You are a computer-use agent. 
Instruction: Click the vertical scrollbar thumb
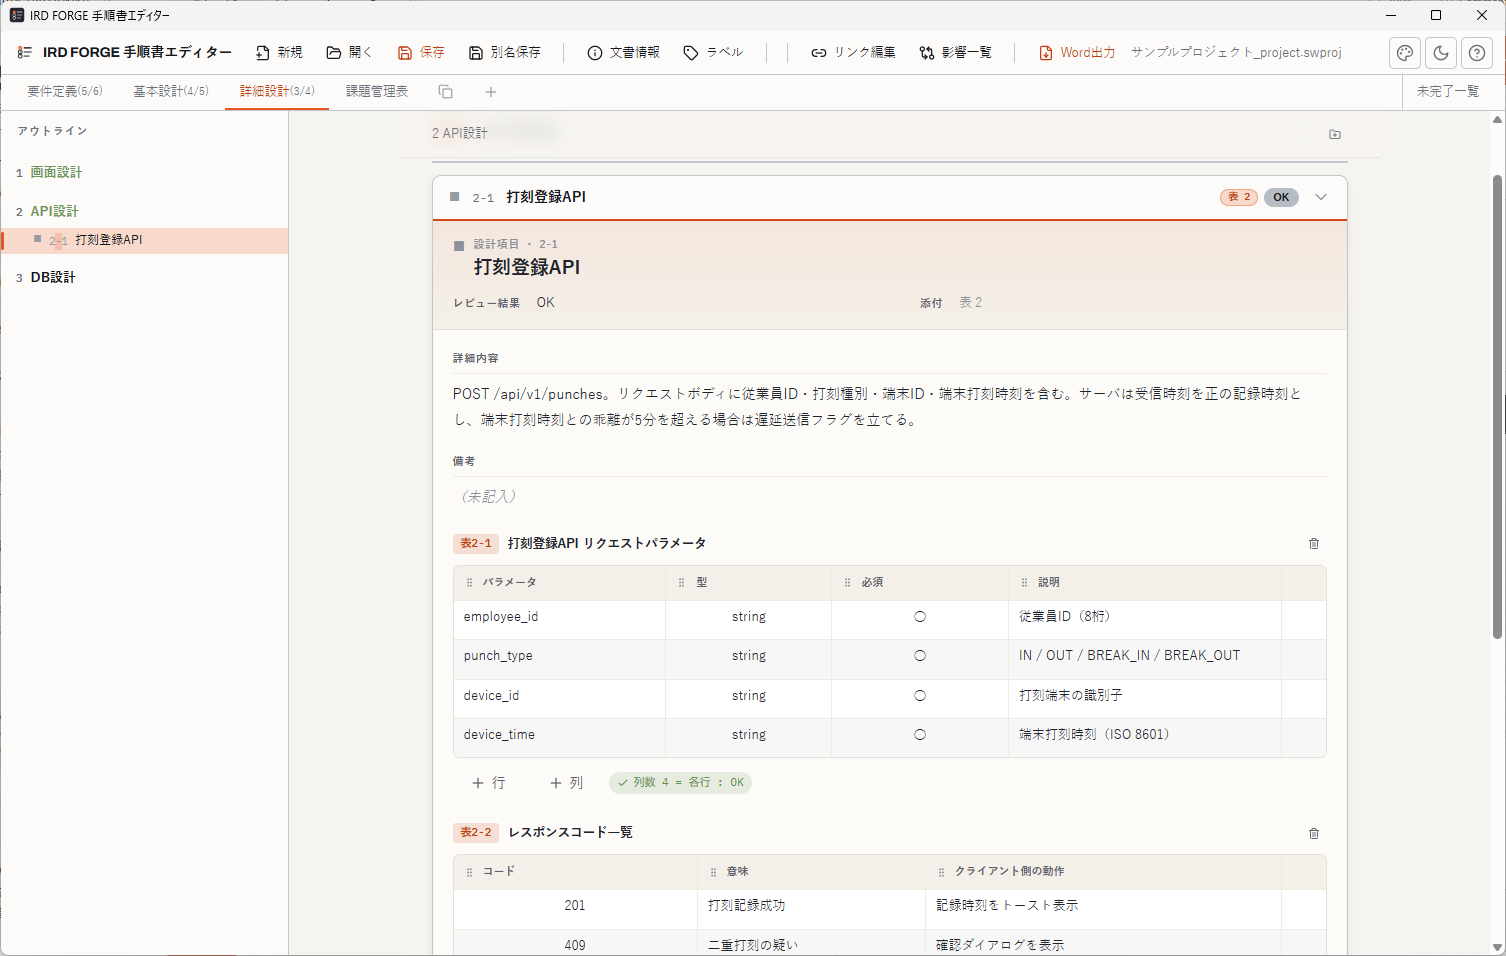[x=1497, y=406]
